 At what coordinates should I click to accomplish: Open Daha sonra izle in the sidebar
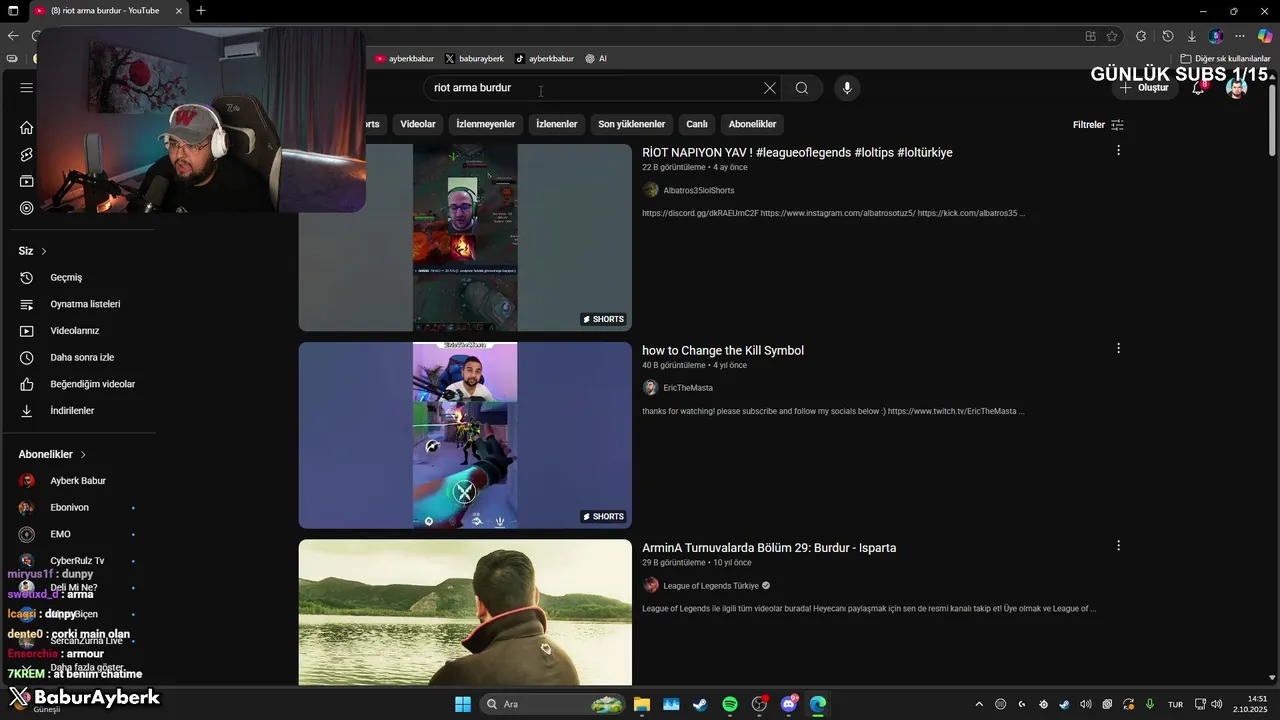tap(80, 357)
